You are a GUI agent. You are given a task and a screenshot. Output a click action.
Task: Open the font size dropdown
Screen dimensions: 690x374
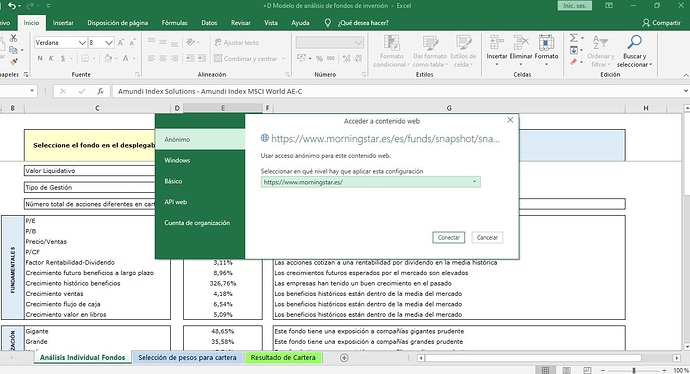point(109,43)
